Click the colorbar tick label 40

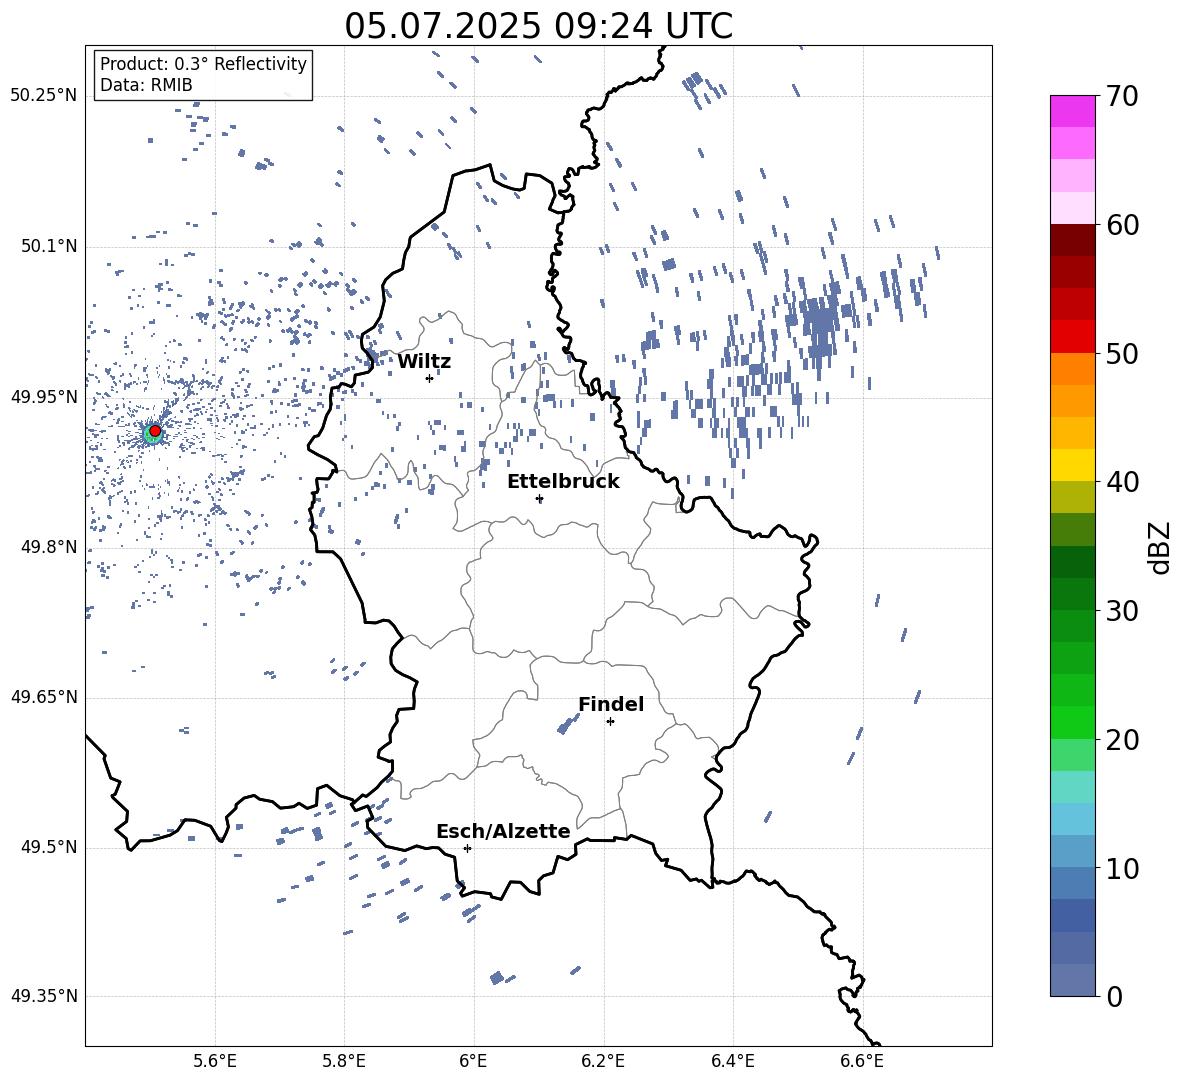(x=1122, y=482)
